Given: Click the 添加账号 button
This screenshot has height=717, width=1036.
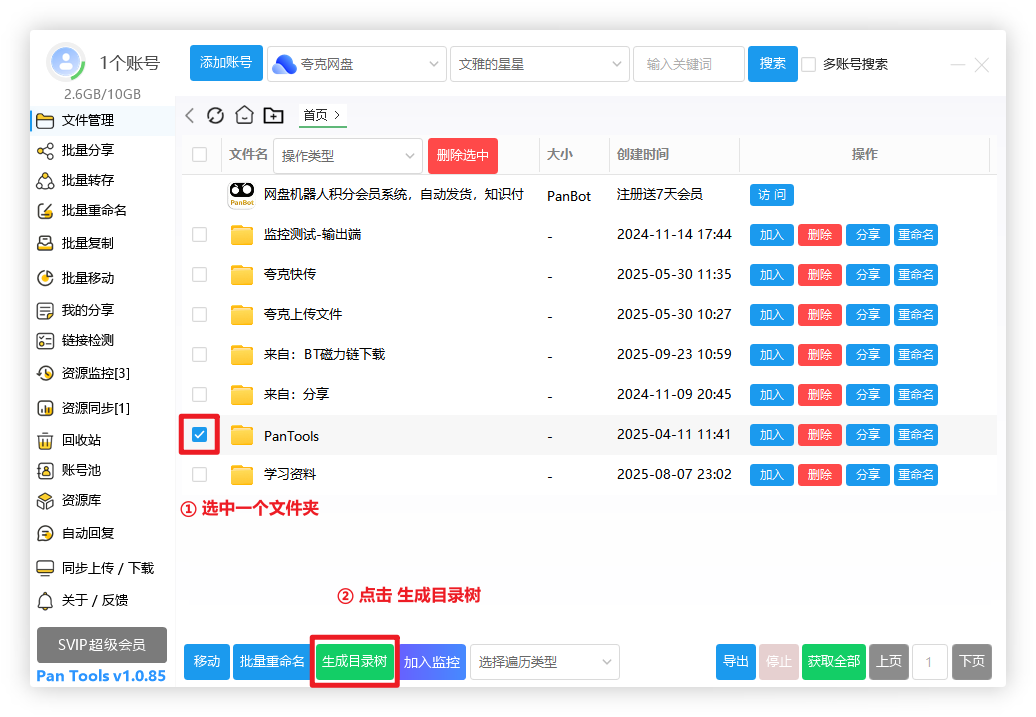Looking at the screenshot, I should 226,63.
